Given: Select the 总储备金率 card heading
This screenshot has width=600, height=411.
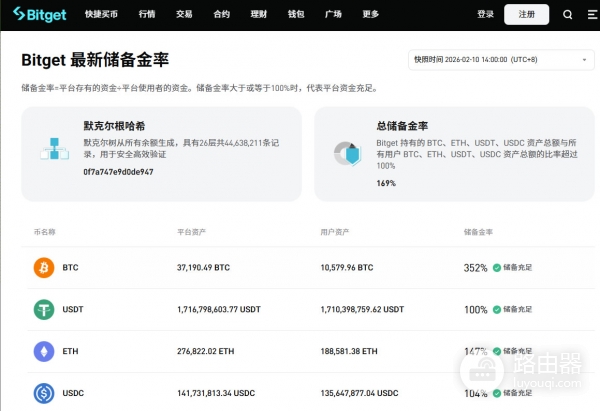Looking at the screenshot, I should tap(402, 126).
